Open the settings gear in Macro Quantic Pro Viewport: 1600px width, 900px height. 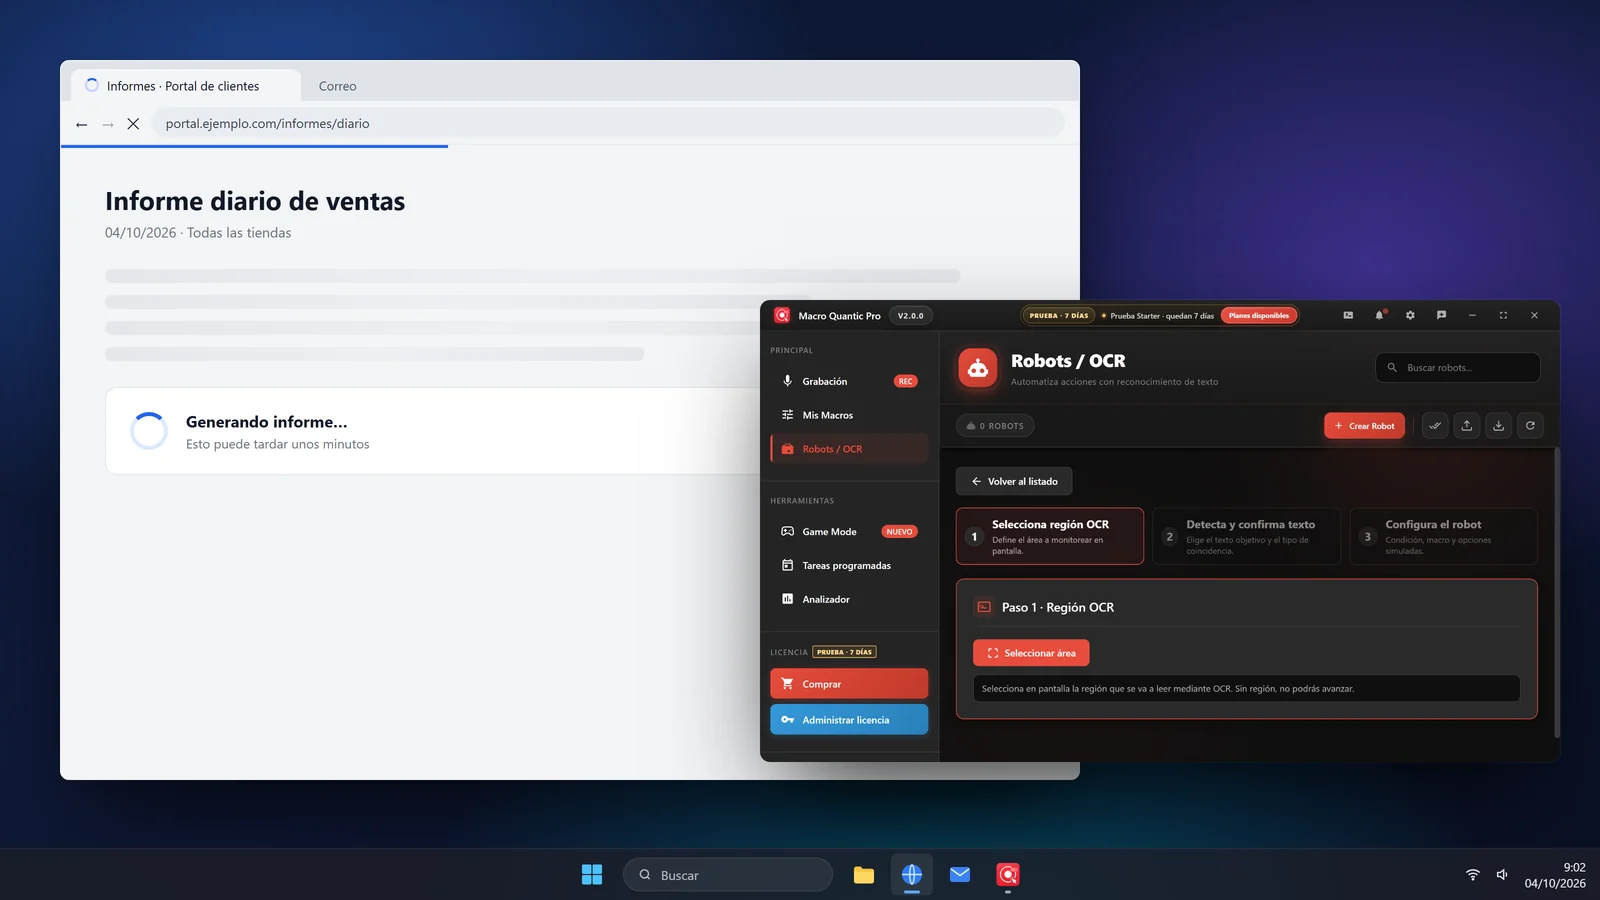pos(1410,315)
